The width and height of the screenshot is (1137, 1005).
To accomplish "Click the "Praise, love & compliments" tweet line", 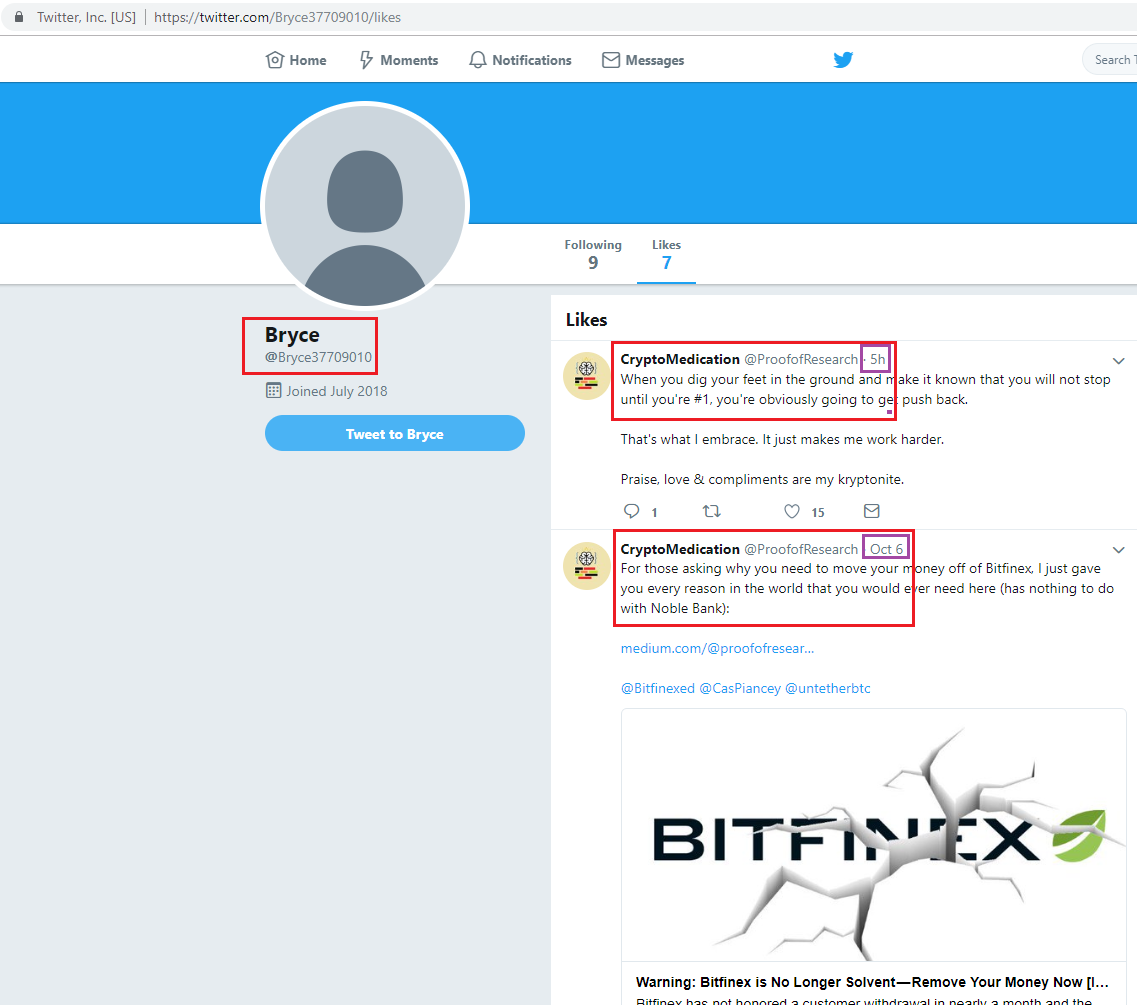I will click(762, 479).
